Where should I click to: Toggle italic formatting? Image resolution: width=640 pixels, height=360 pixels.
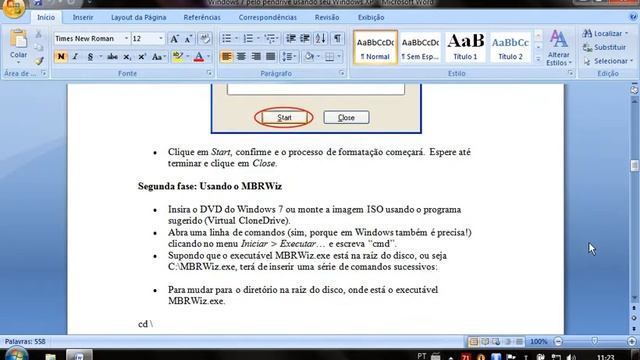pos(75,57)
